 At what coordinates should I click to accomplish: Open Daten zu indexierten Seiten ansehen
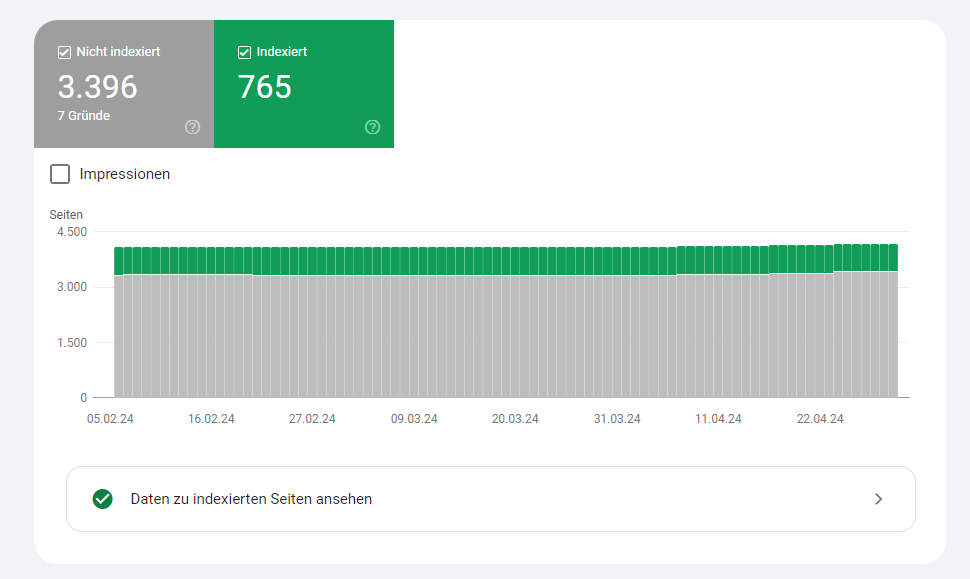pyautogui.click(x=491, y=499)
